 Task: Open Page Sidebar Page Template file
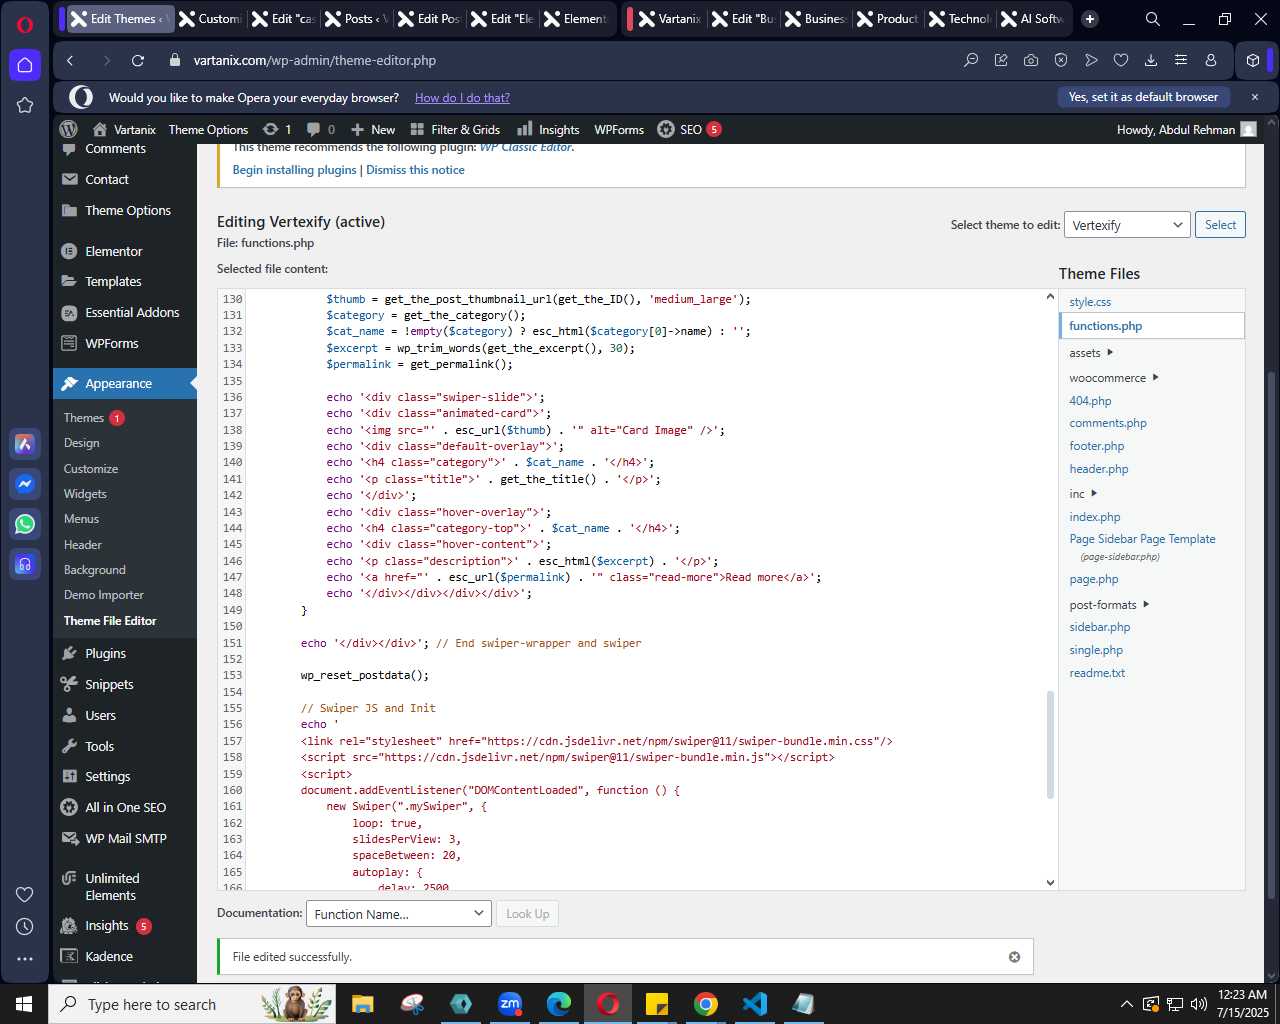click(x=1142, y=539)
